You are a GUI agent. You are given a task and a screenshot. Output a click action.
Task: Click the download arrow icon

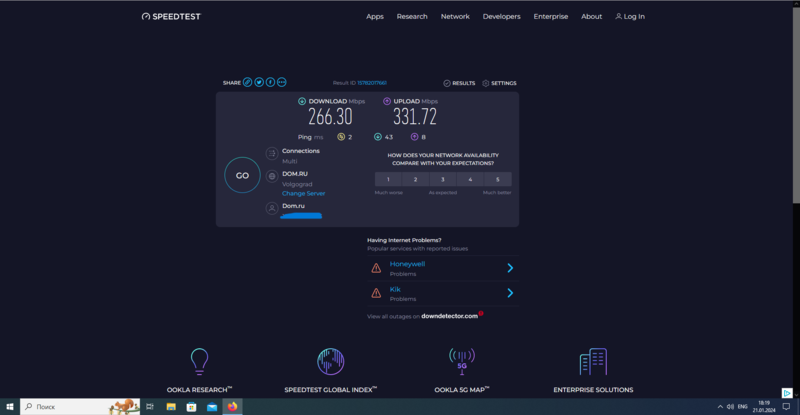click(x=302, y=101)
